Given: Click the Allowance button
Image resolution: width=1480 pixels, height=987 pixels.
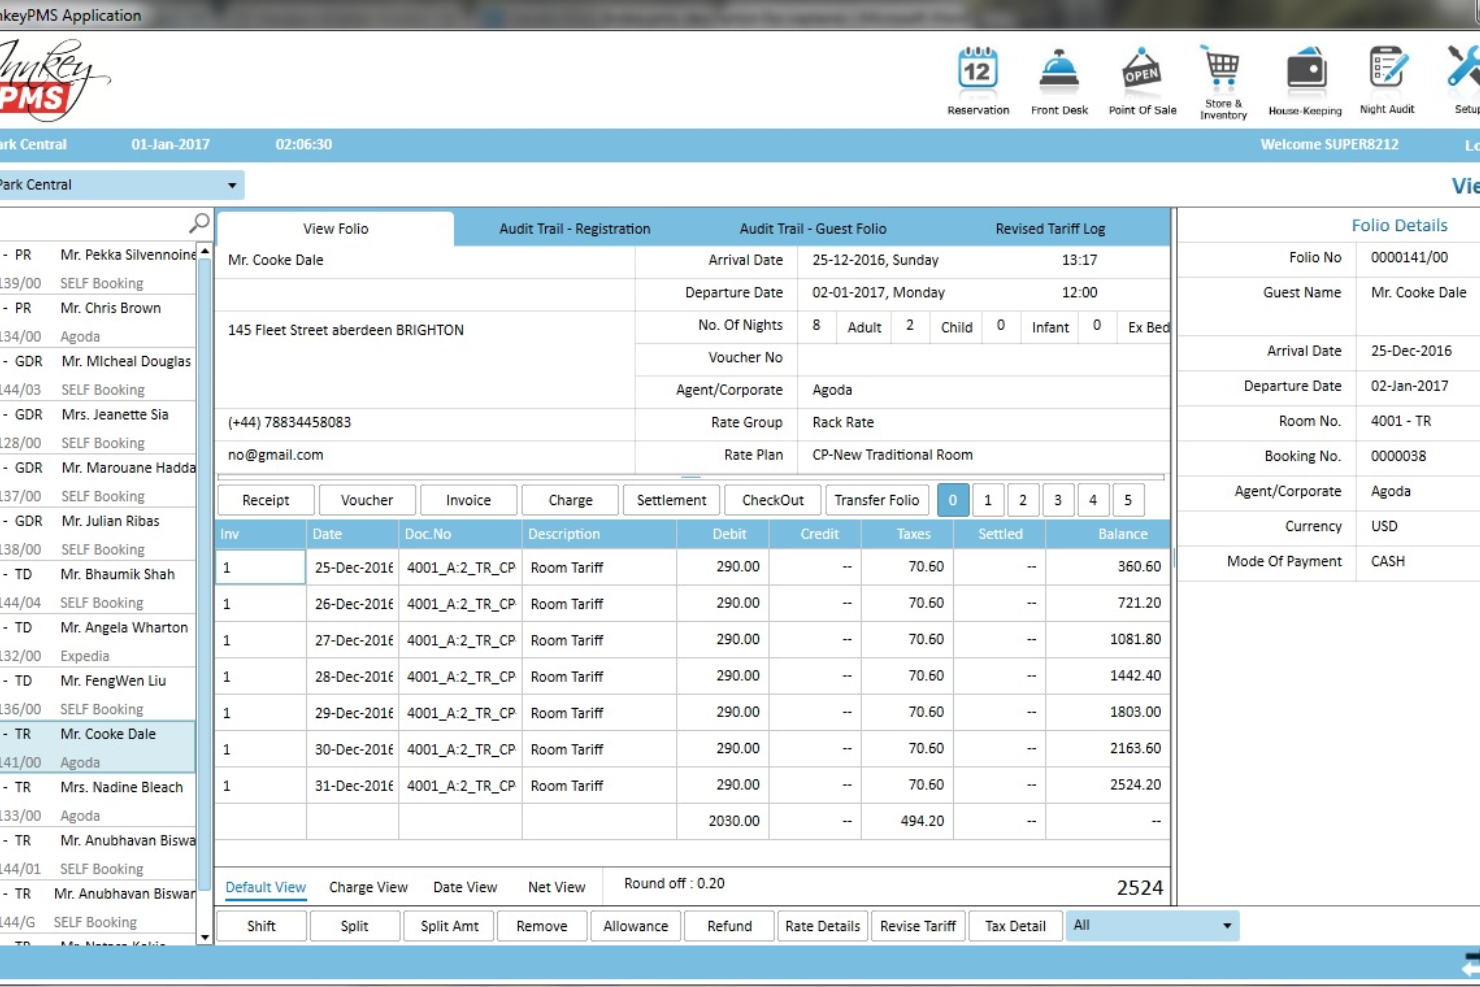Looking at the screenshot, I should click(636, 926).
